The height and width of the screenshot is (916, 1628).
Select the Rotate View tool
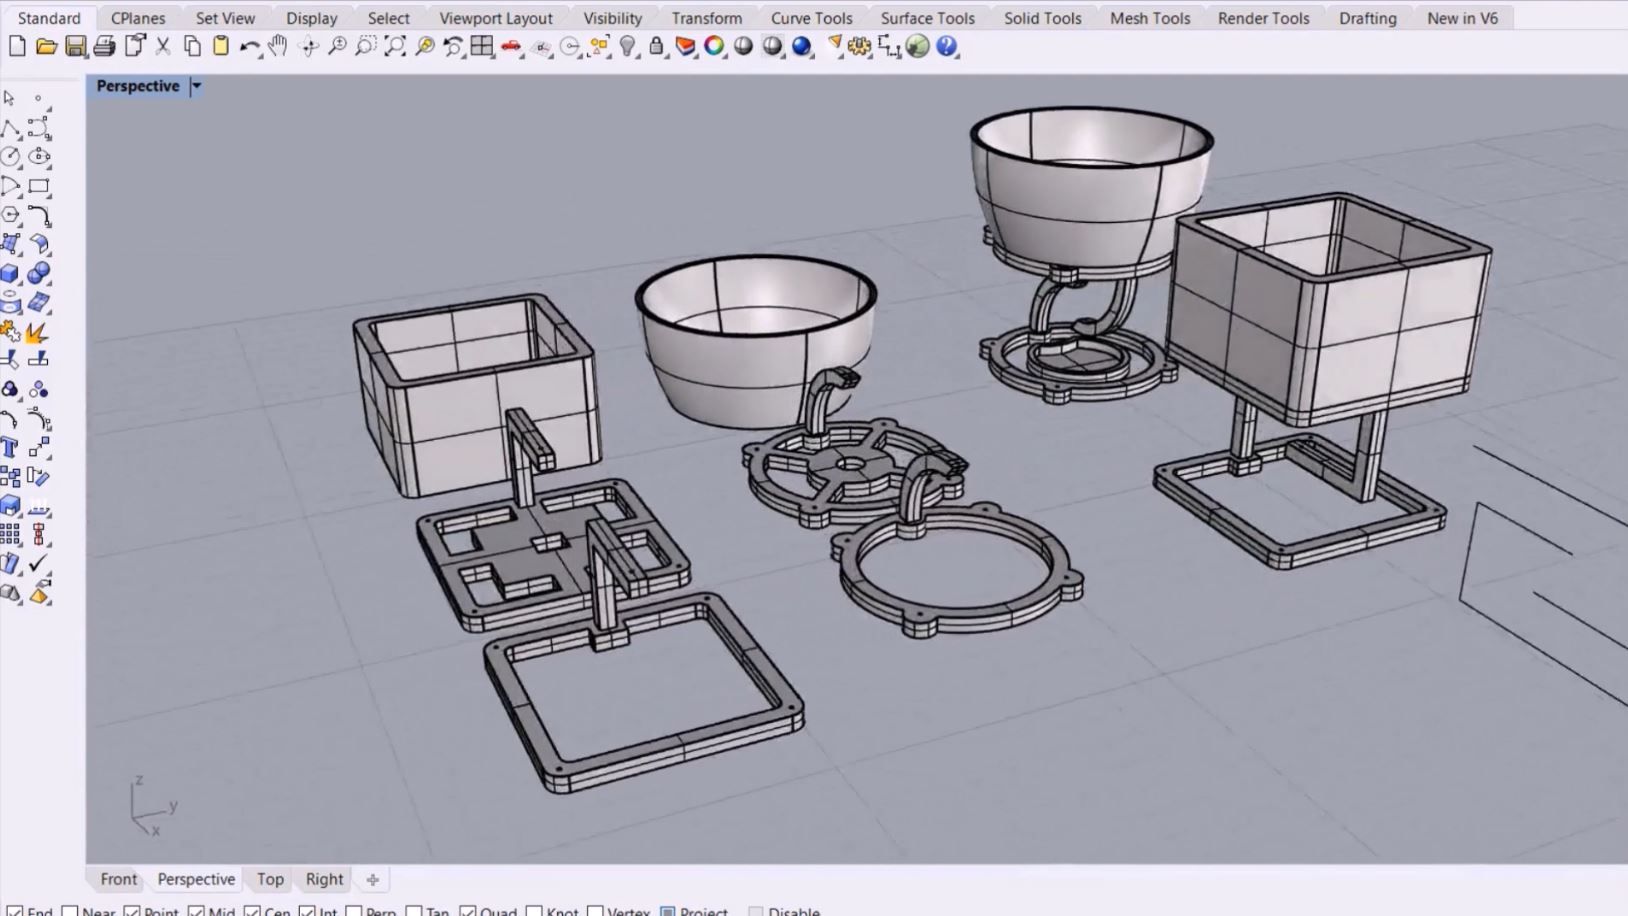point(308,46)
